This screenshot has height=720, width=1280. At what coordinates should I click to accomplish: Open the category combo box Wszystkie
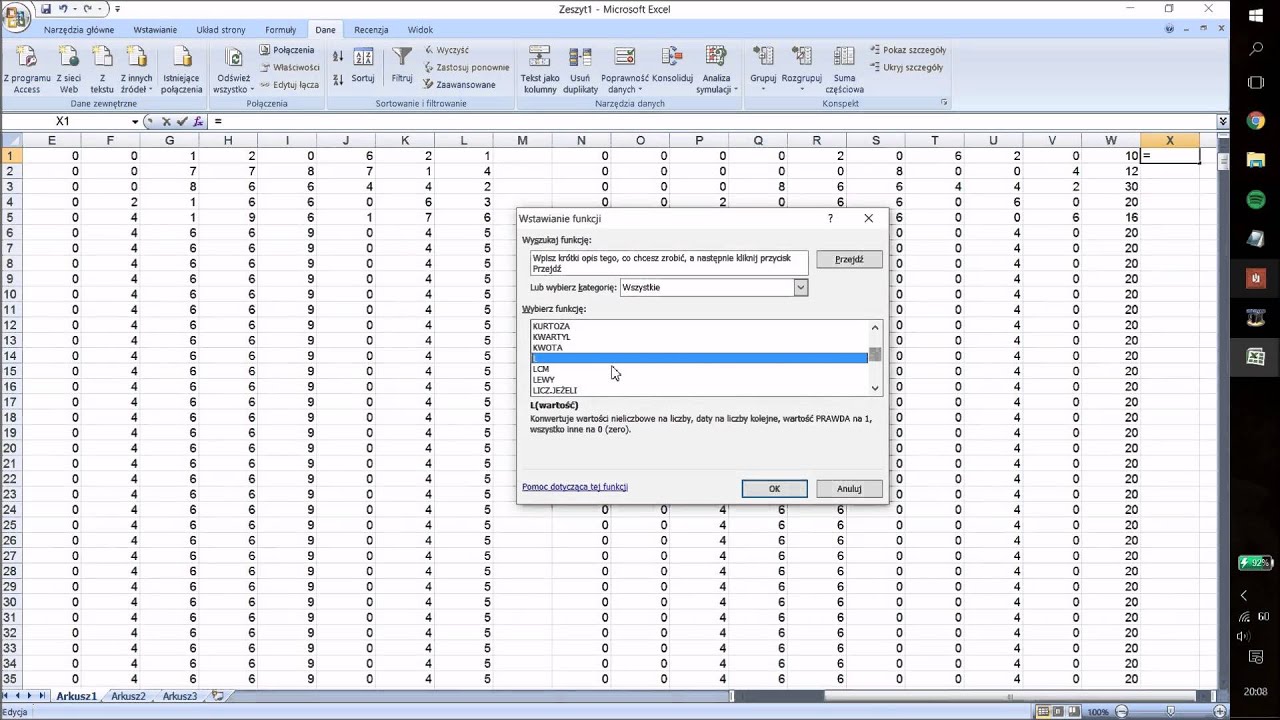(x=714, y=287)
